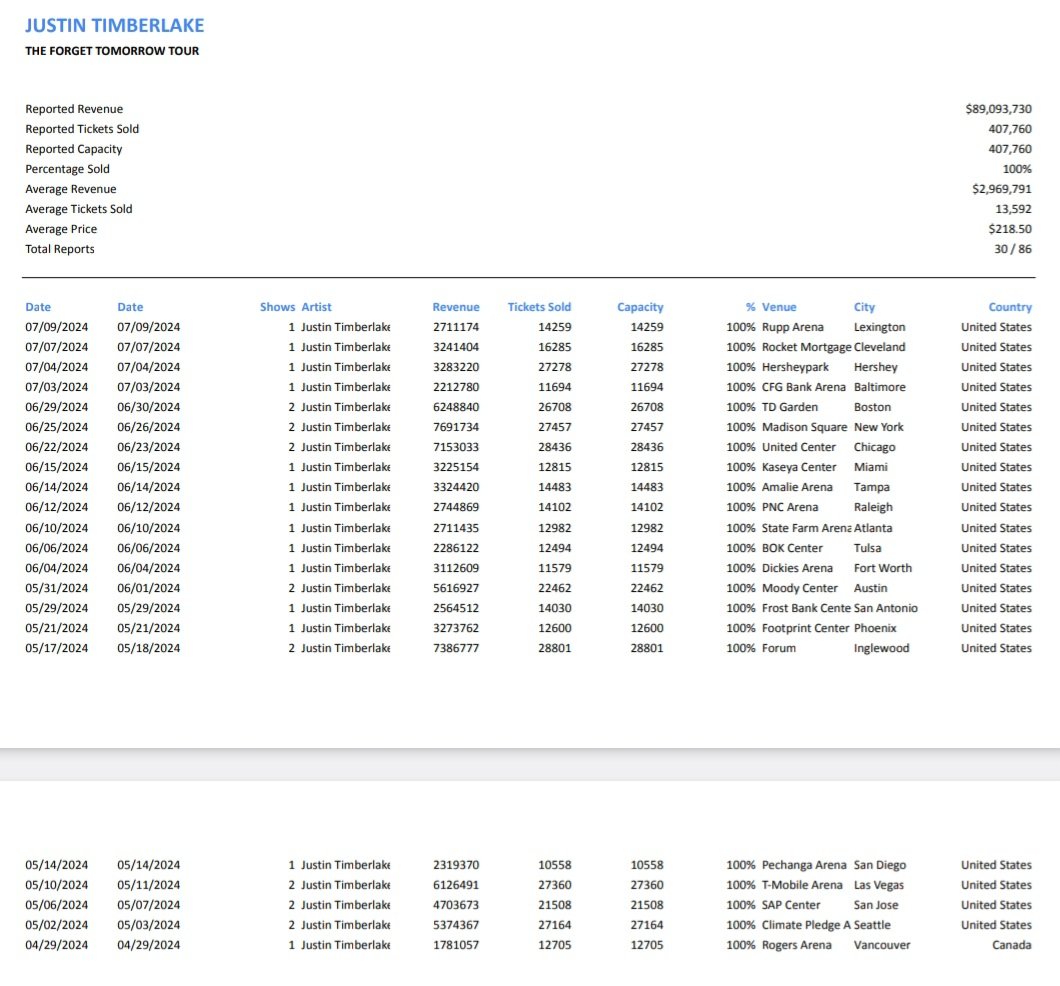Click the Reported Capacity label
Image resolution: width=1060 pixels, height=986 pixels.
(74, 149)
